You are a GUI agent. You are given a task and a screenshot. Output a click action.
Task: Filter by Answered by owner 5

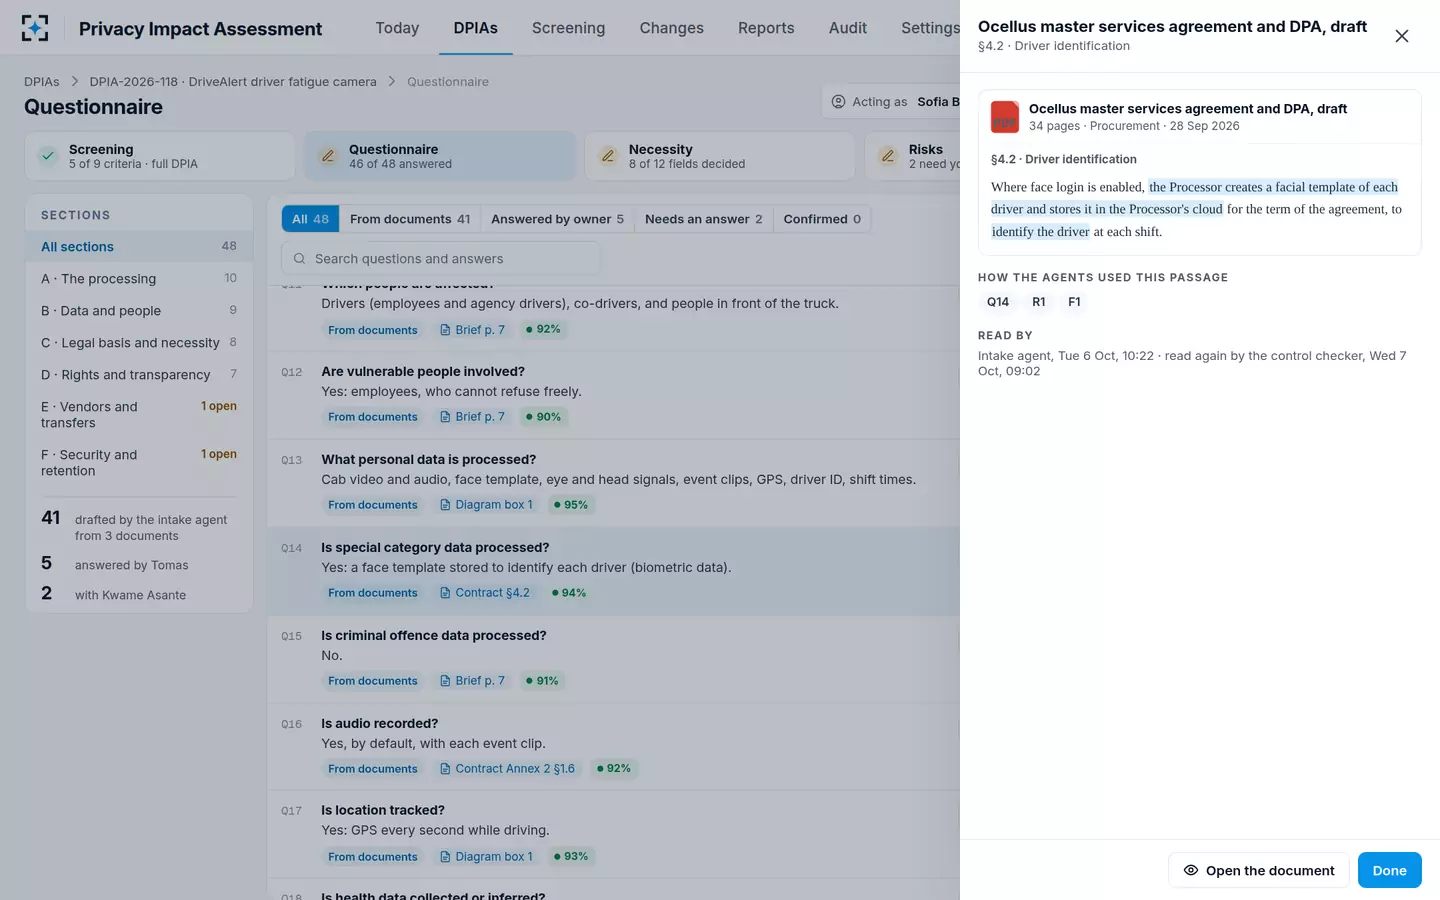coord(557,219)
